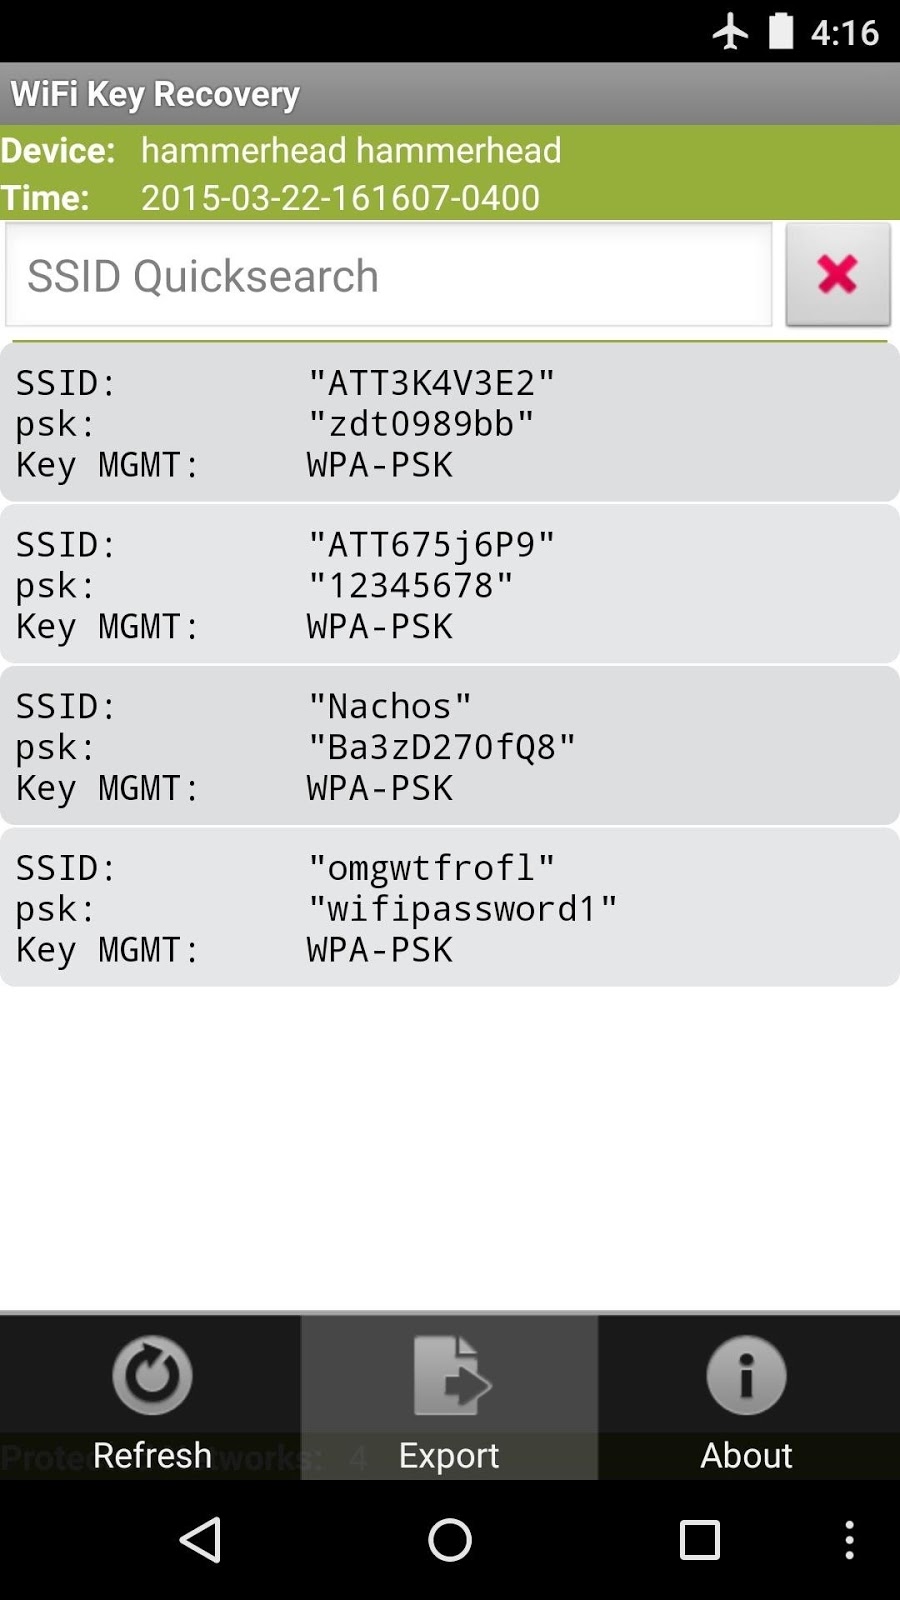This screenshot has width=900, height=1600.
Task: Tap the Android home circle button
Action: point(450,1540)
